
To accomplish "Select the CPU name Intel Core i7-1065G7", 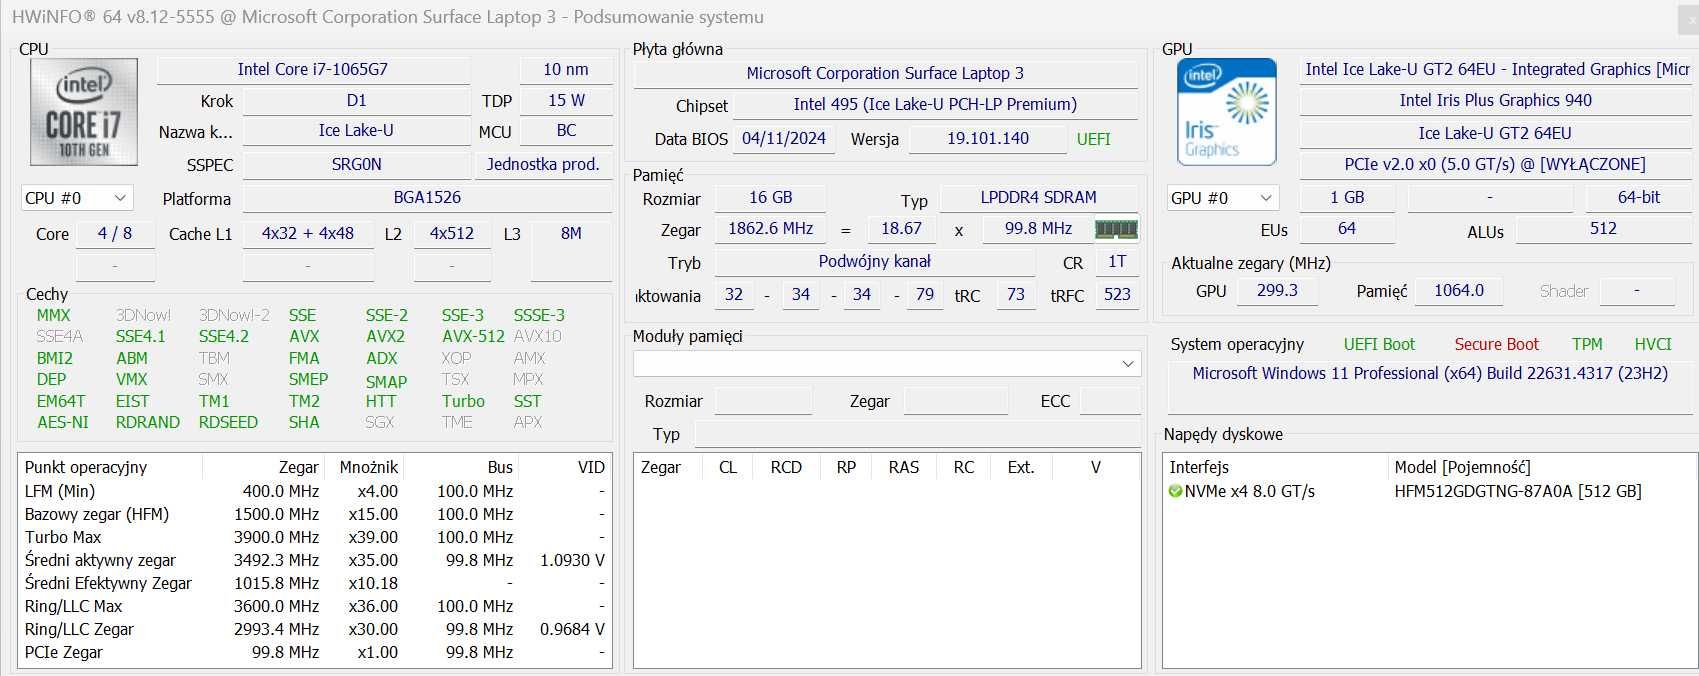I will (313, 69).
